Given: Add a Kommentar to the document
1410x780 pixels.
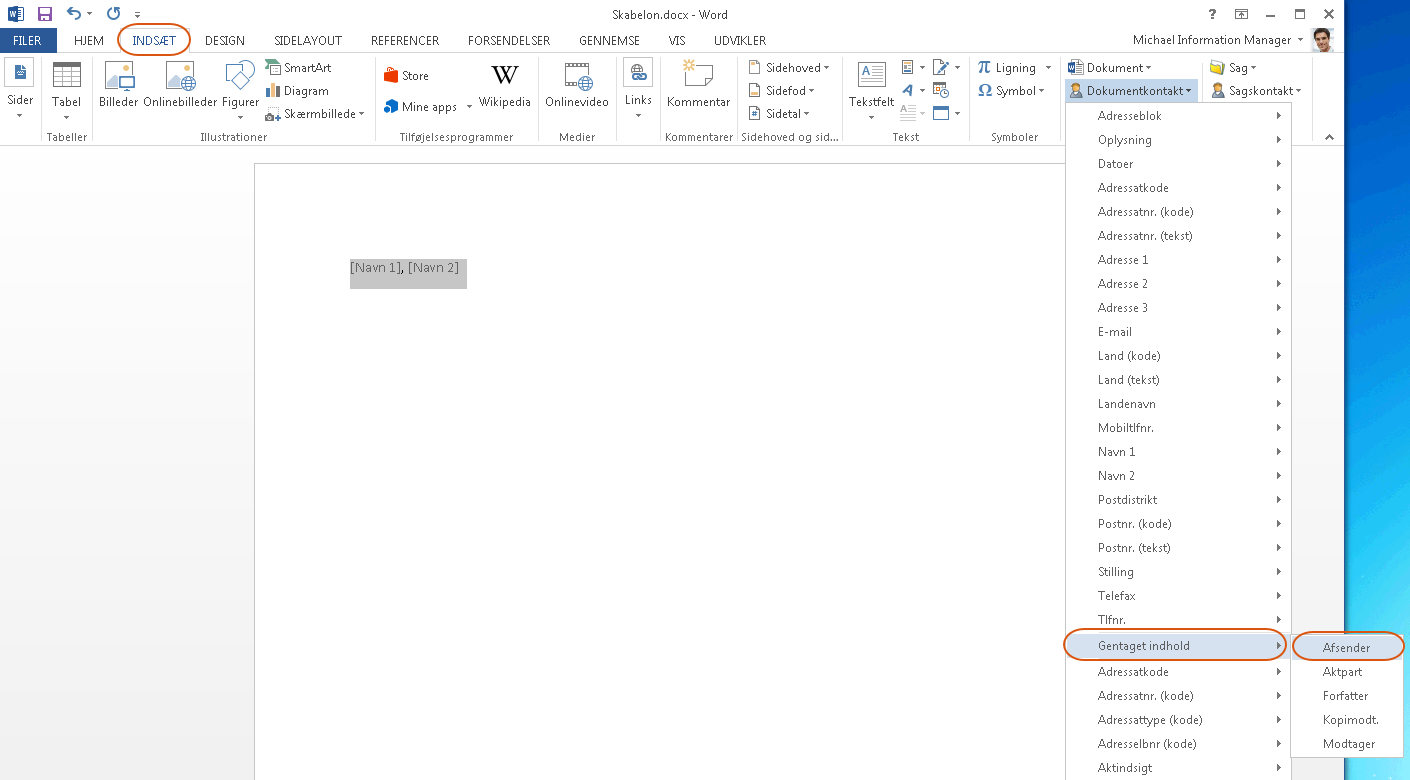Looking at the screenshot, I should pyautogui.click(x=698, y=77).
